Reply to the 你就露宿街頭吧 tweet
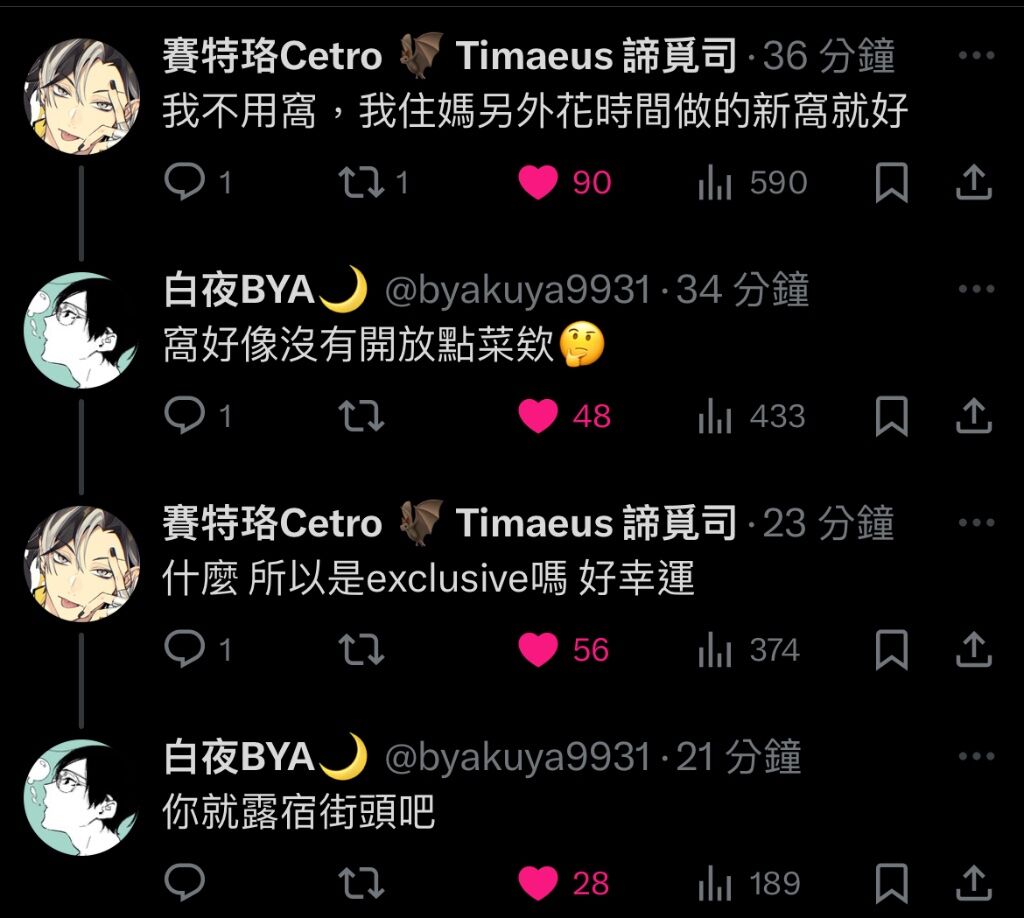The width and height of the screenshot is (1024, 918). (x=185, y=883)
